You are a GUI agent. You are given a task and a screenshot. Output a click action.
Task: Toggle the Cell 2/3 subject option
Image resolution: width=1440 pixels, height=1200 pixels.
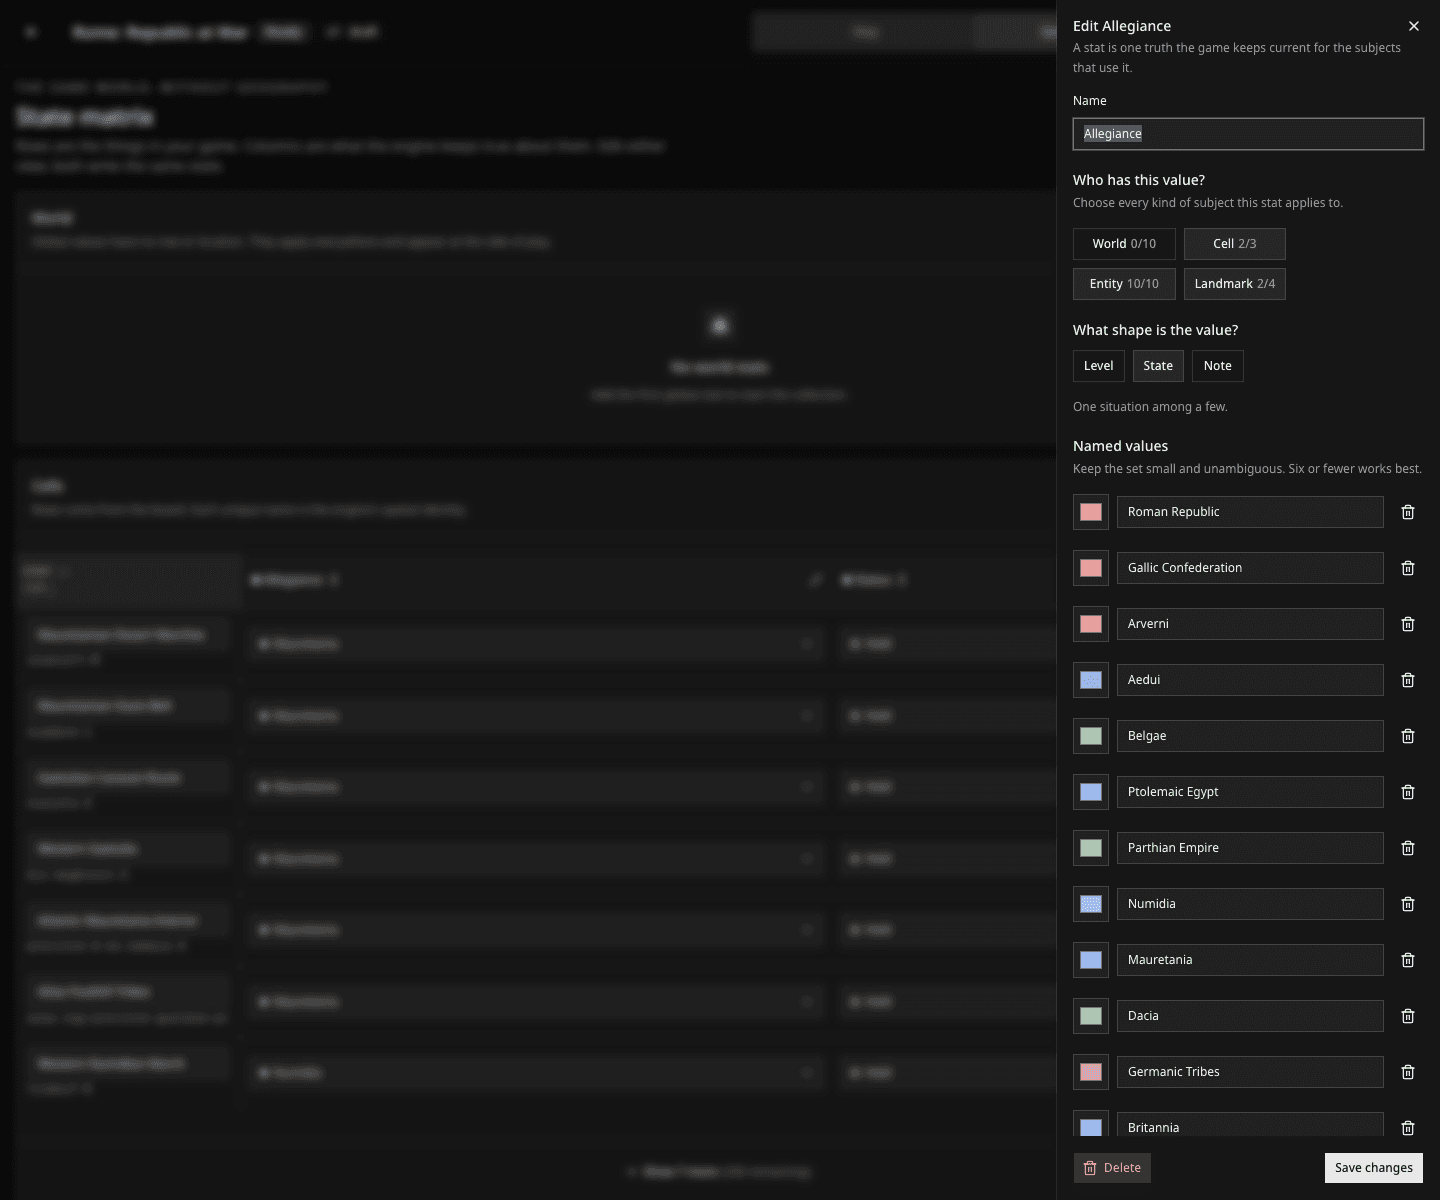(1235, 244)
